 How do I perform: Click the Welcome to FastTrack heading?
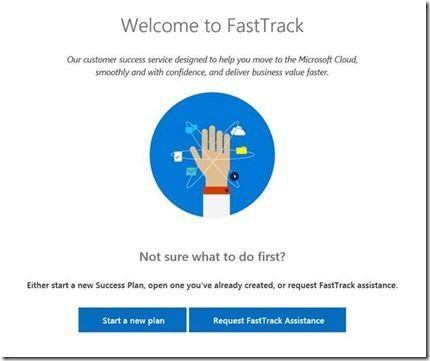tap(212, 25)
